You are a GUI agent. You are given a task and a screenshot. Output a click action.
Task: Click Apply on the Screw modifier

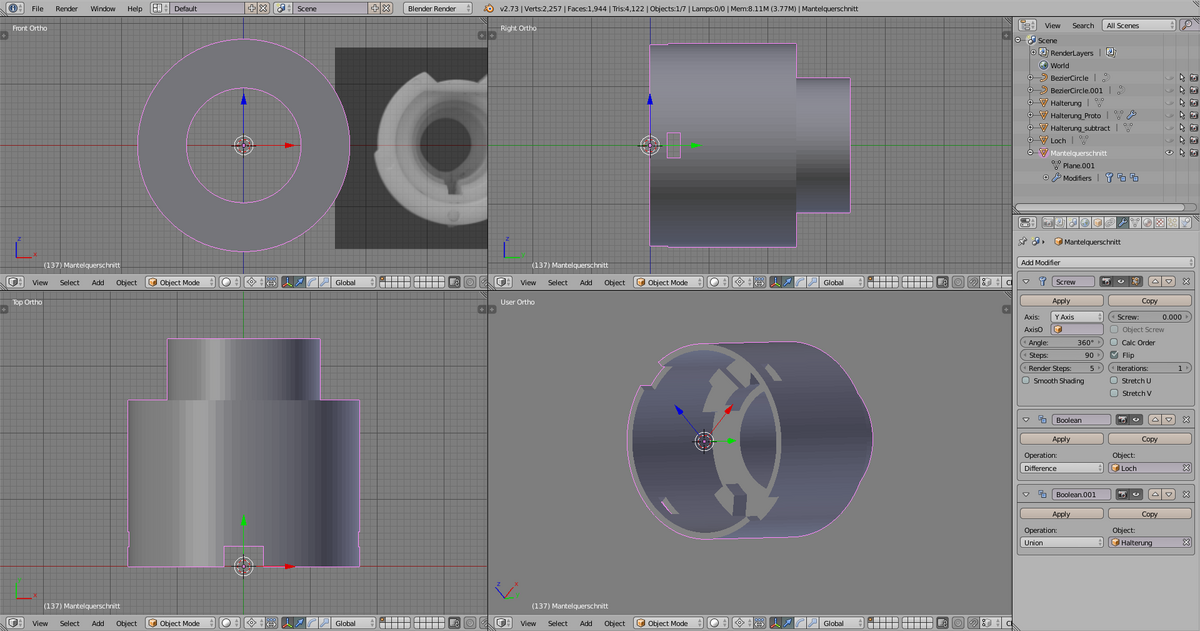tap(1061, 300)
